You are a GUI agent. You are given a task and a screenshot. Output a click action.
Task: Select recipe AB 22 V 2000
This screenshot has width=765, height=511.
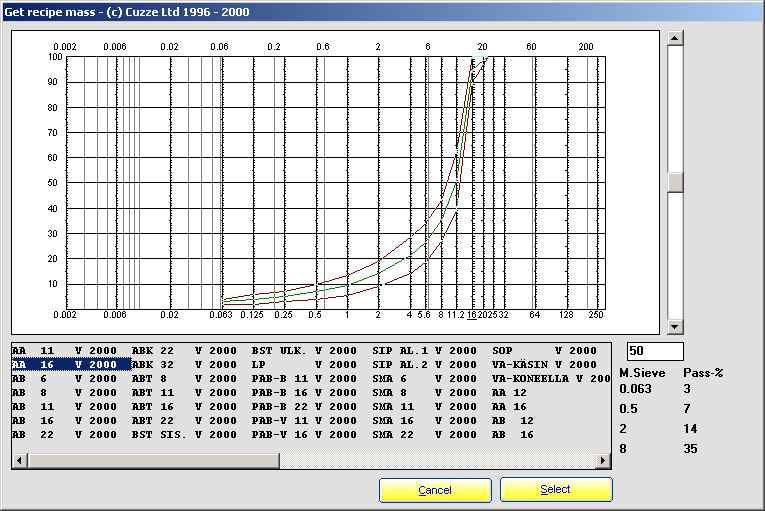pos(65,435)
